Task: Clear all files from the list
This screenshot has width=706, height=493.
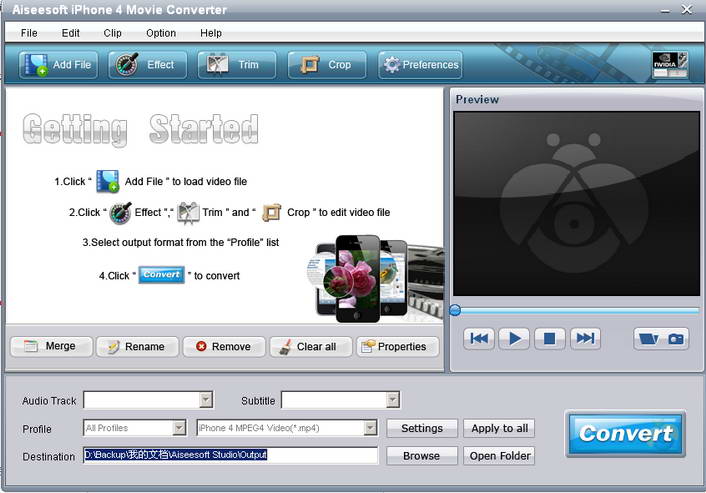Action: click(311, 346)
